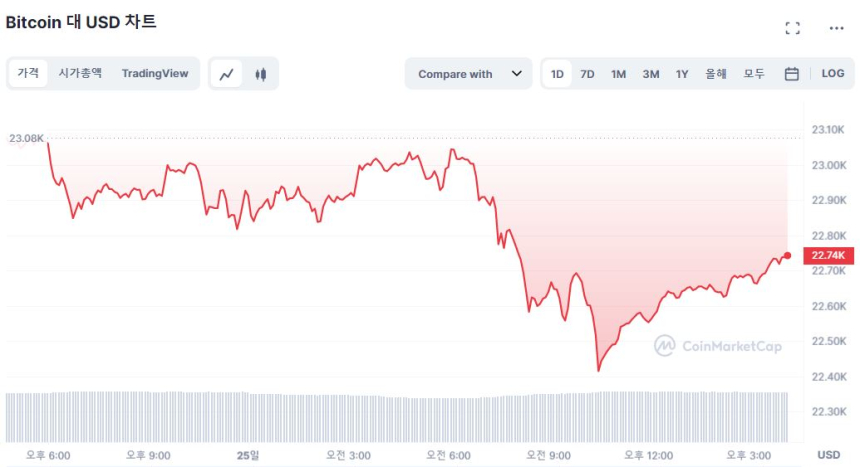Open the calendar date range picker
This screenshot has height=467, width=860.
[791, 74]
